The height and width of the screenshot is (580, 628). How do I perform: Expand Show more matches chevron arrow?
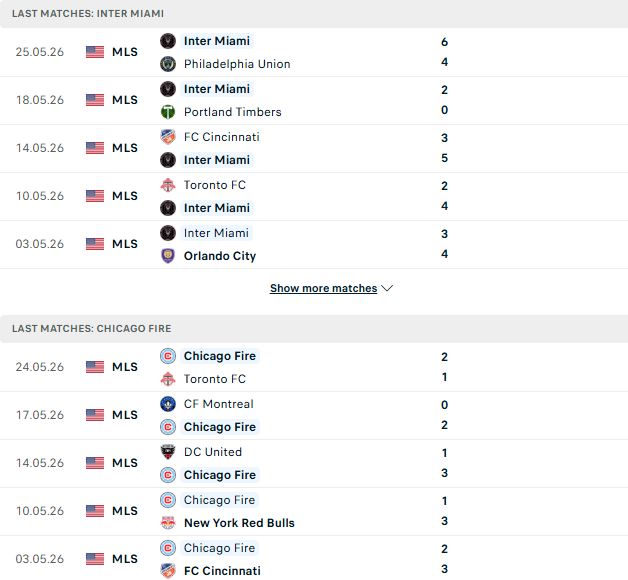coord(387,288)
